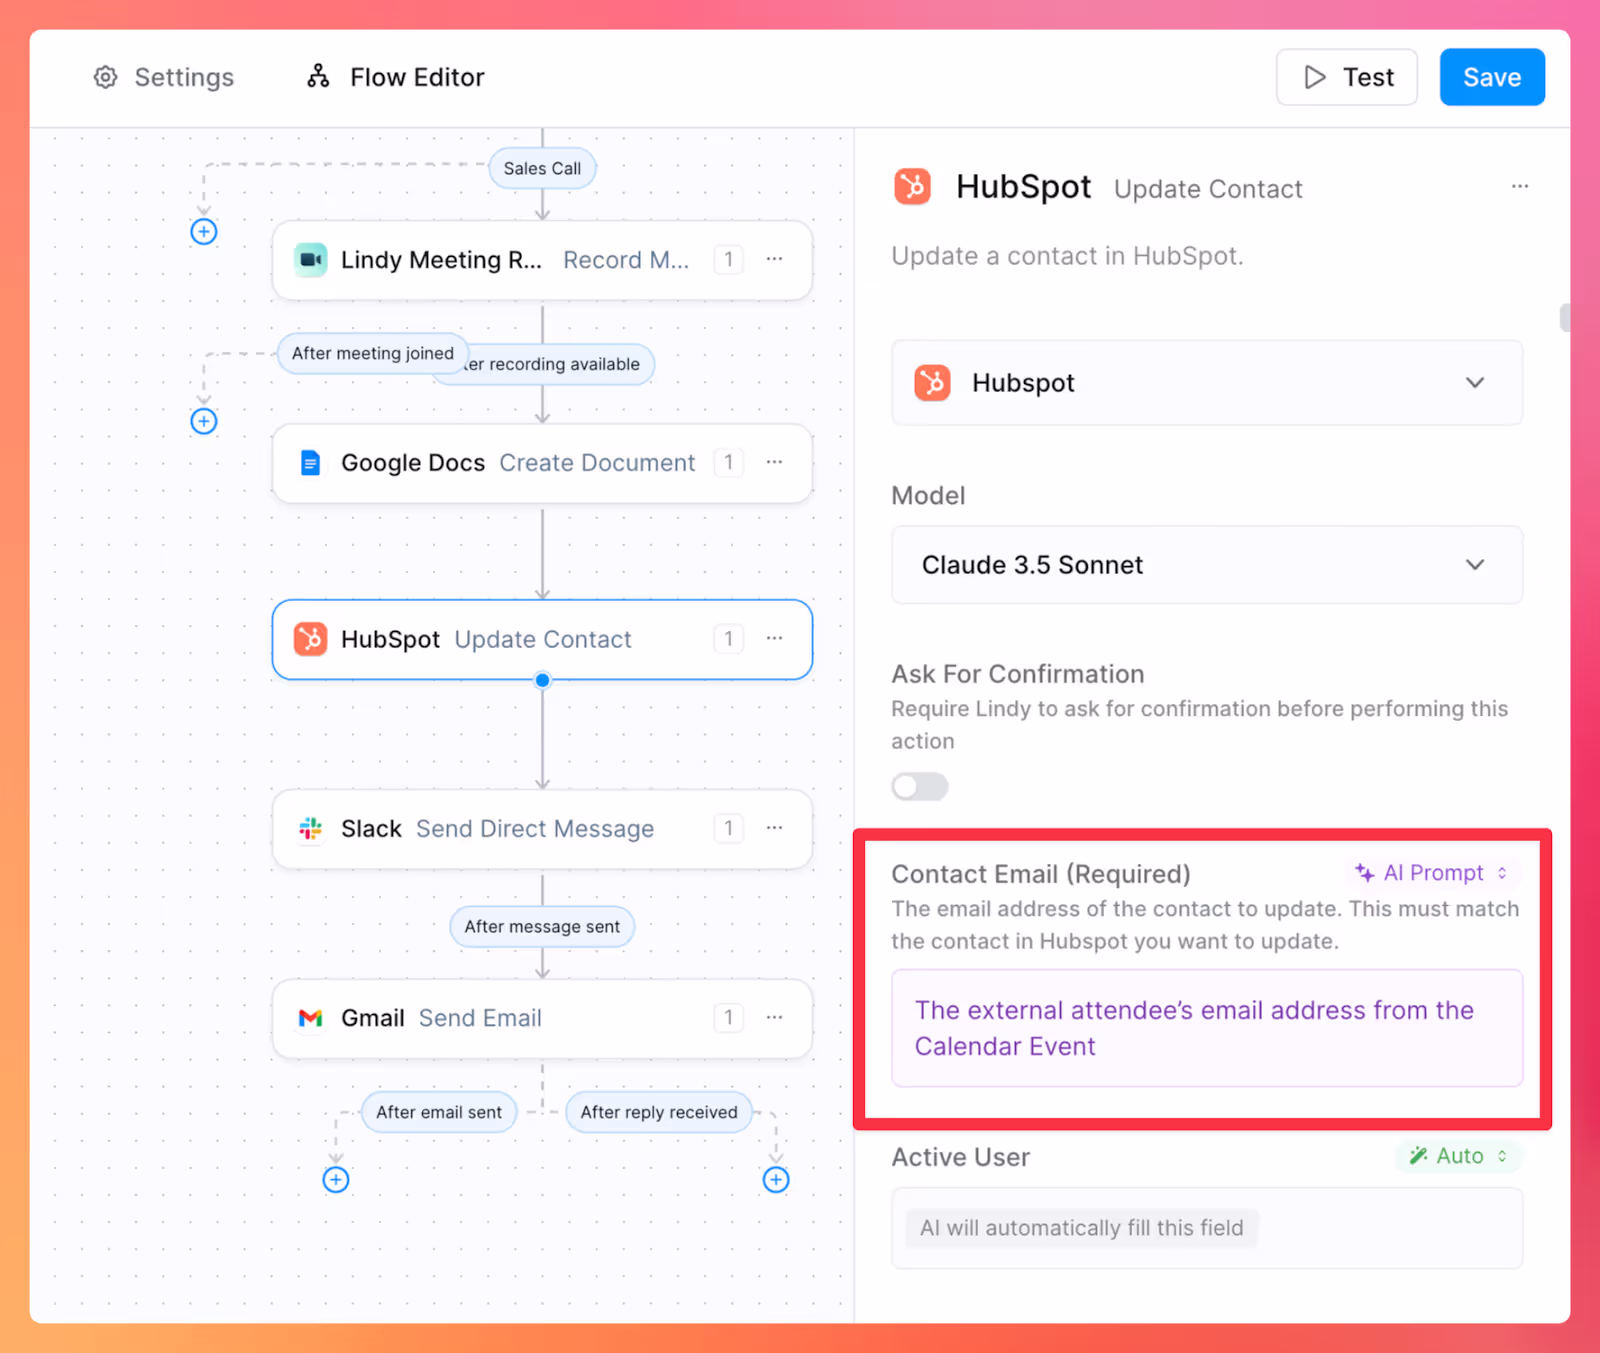Open the Settings tab

tap(164, 77)
